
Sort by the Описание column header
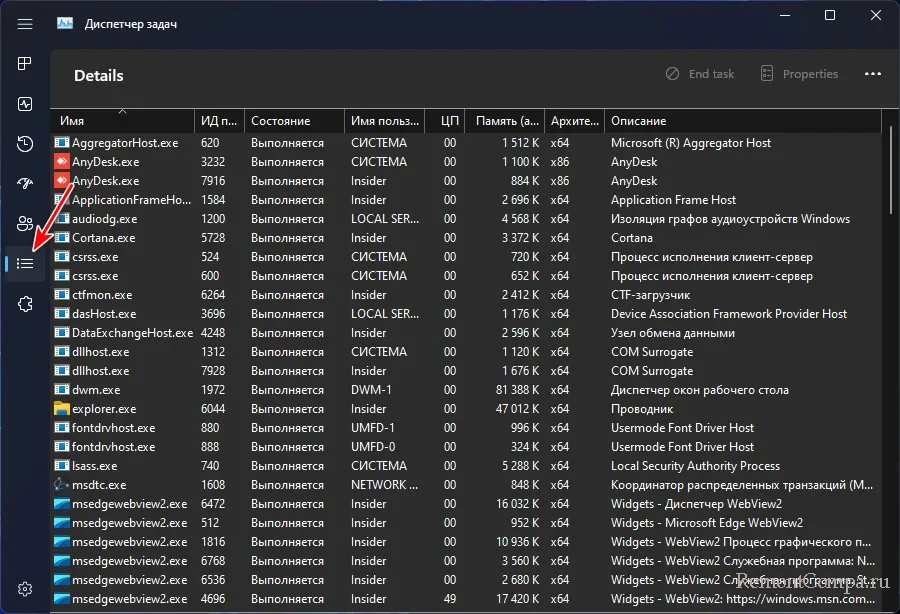[x=743, y=121]
